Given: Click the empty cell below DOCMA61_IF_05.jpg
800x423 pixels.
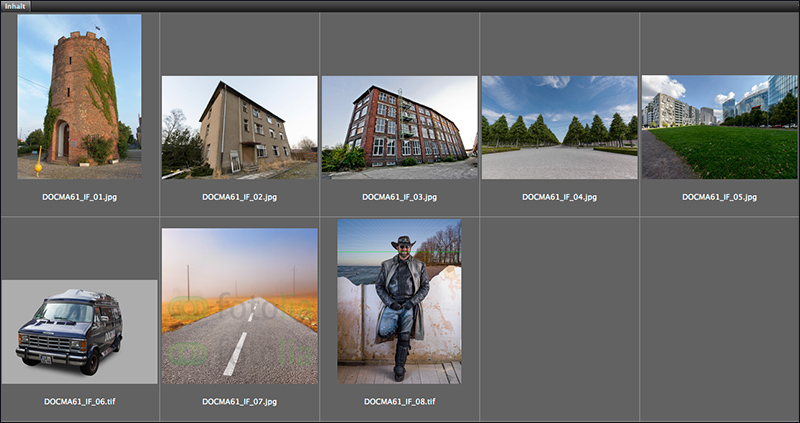Looking at the screenshot, I should click(719, 318).
